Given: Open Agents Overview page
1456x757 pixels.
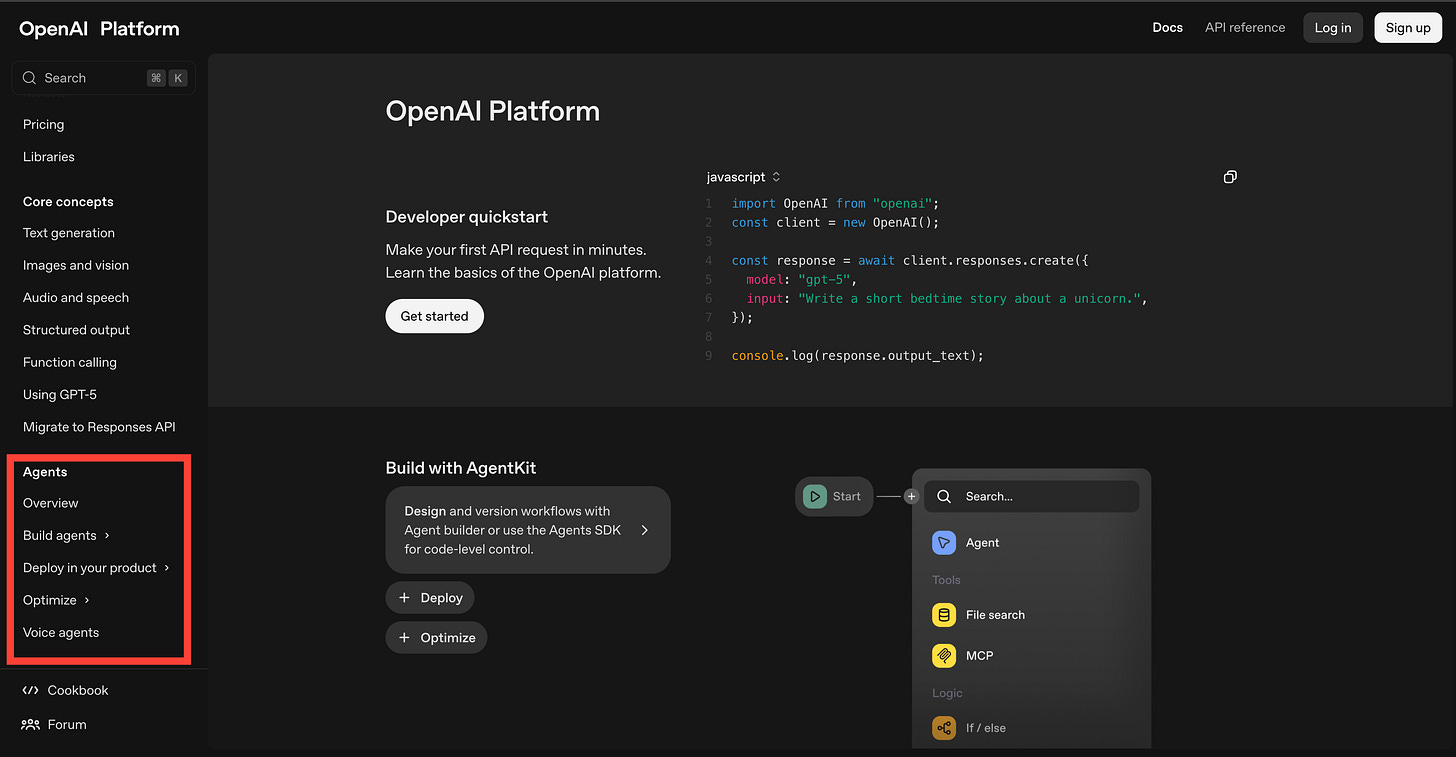Looking at the screenshot, I should point(51,503).
